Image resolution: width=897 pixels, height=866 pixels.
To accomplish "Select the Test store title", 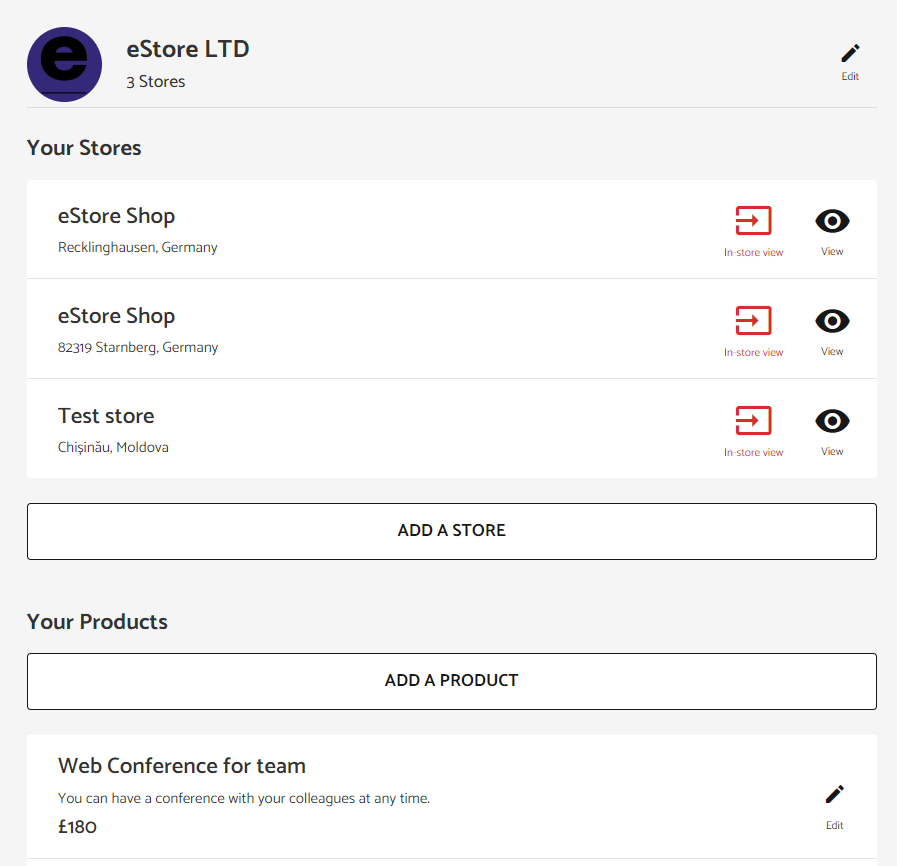I will [106, 416].
